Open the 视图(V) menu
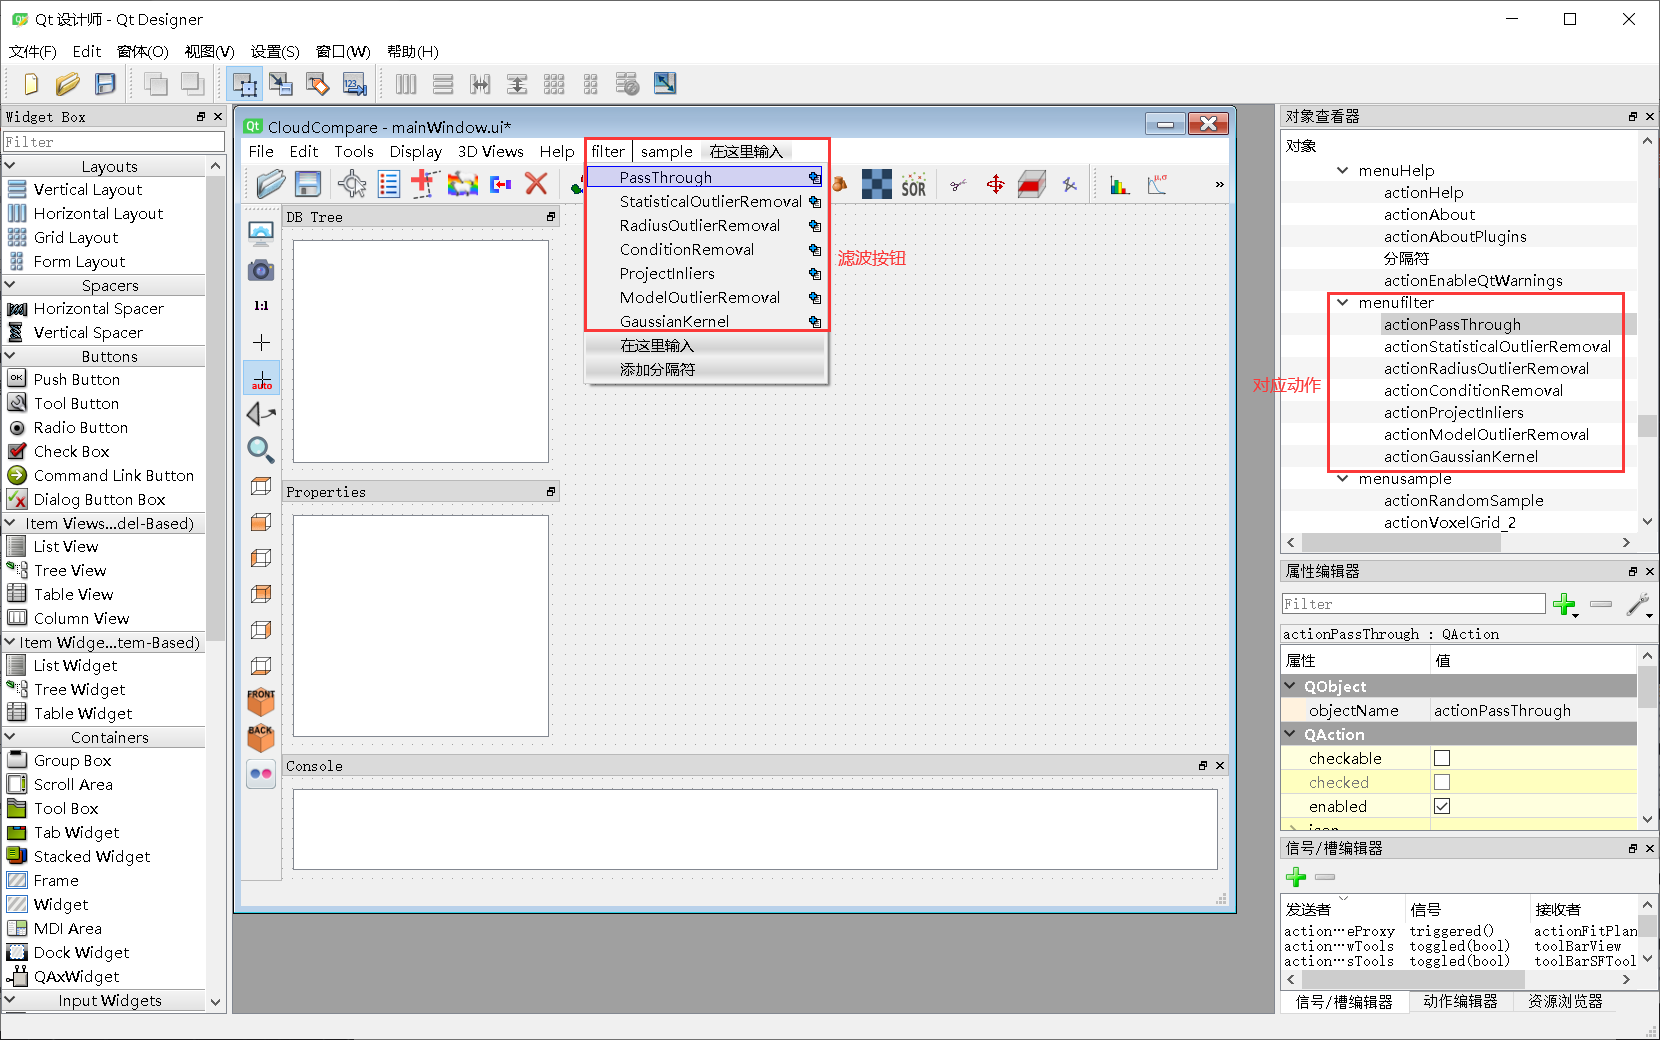The width and height of the screenshot is (1660, 1040). [x=209, y=51]
